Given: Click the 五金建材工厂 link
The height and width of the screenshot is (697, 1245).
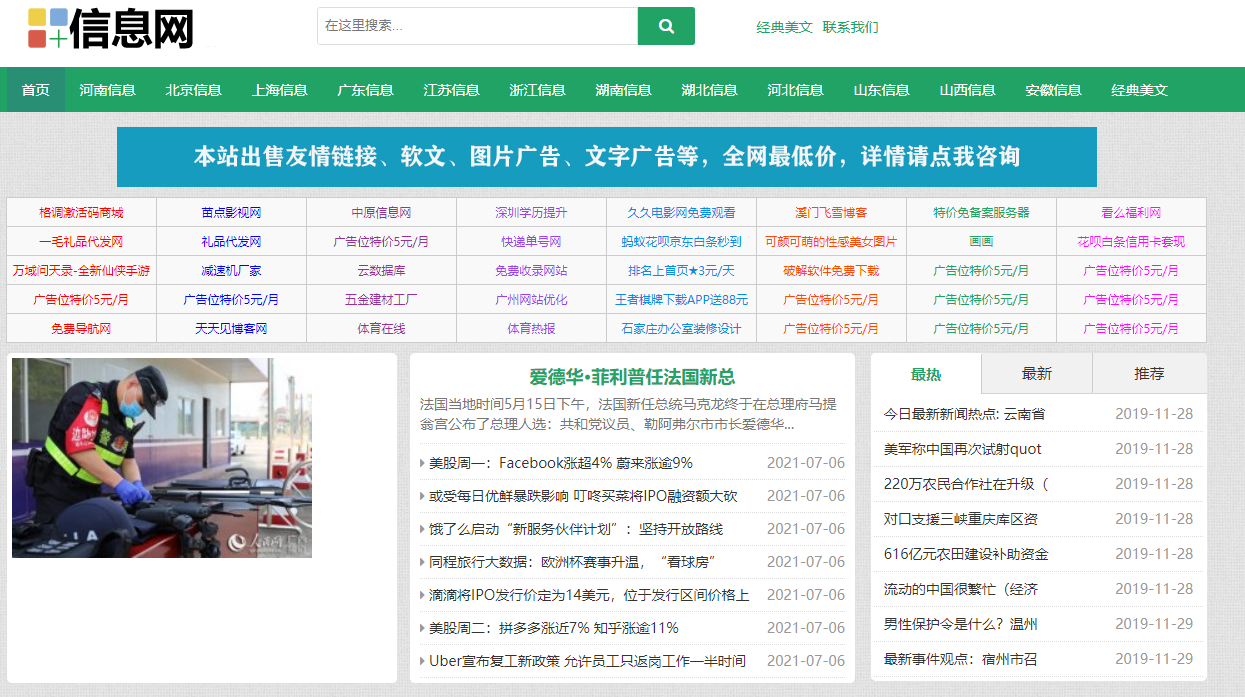Looking at the screenshot, I should click(x=381, y=300).
